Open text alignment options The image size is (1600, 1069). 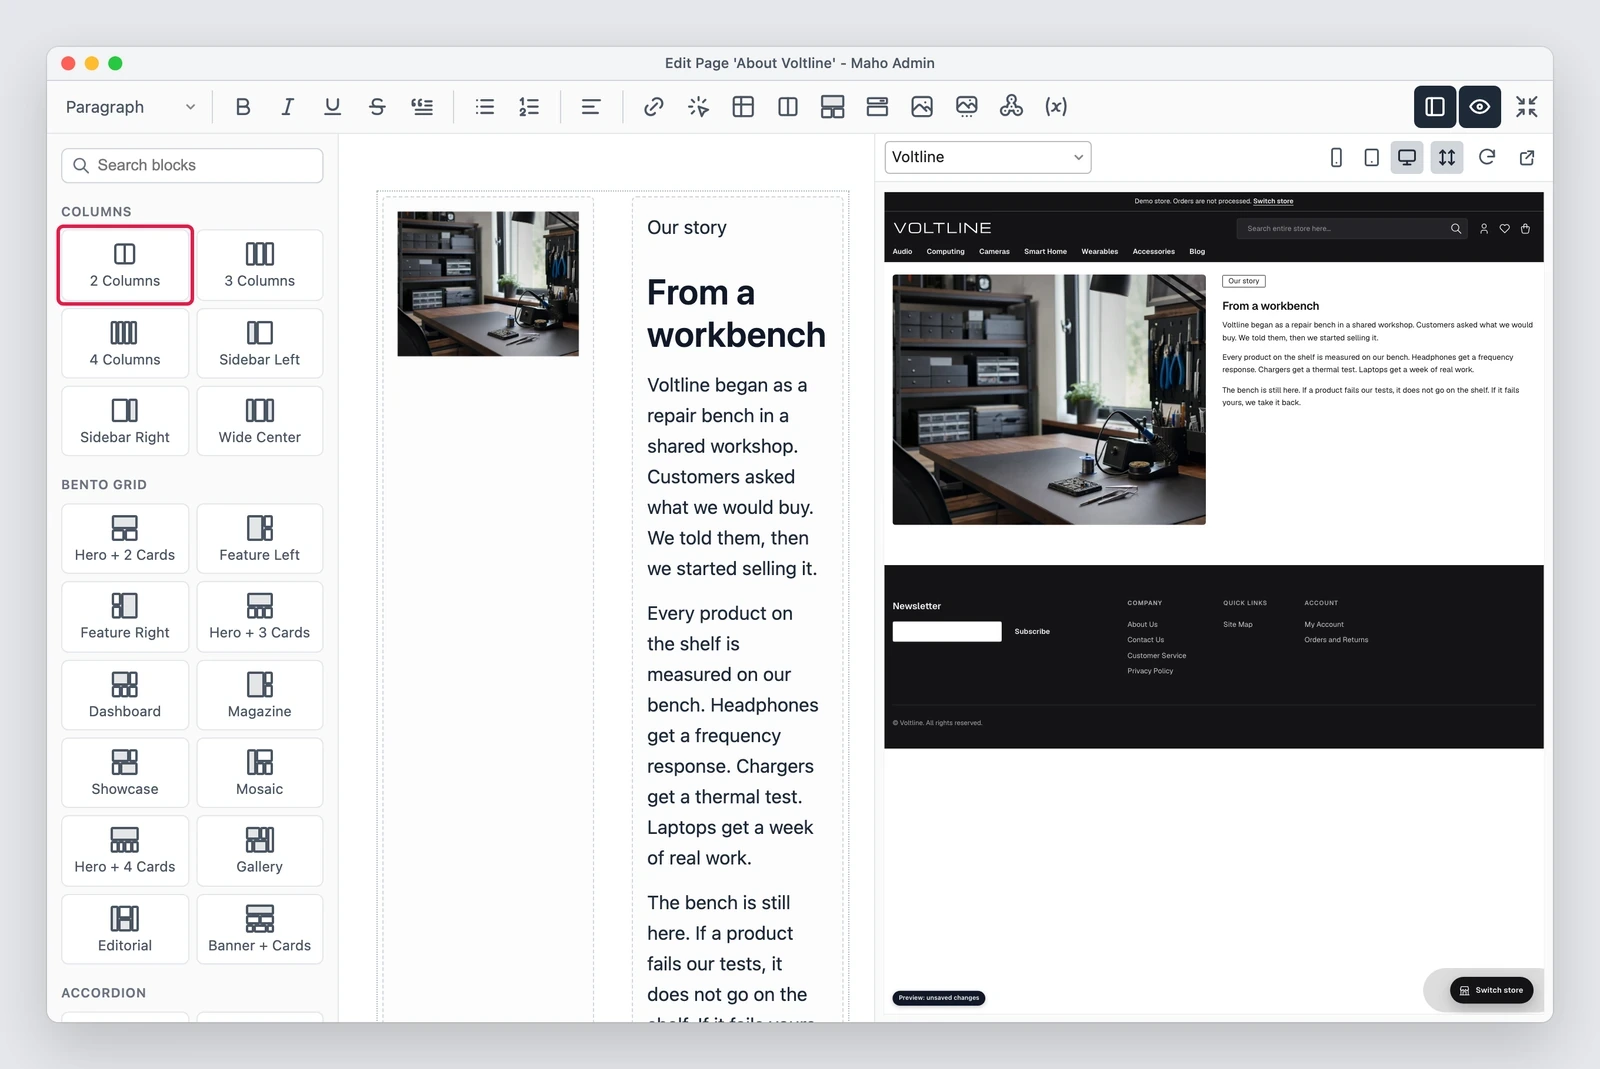(x=591, y=107)
